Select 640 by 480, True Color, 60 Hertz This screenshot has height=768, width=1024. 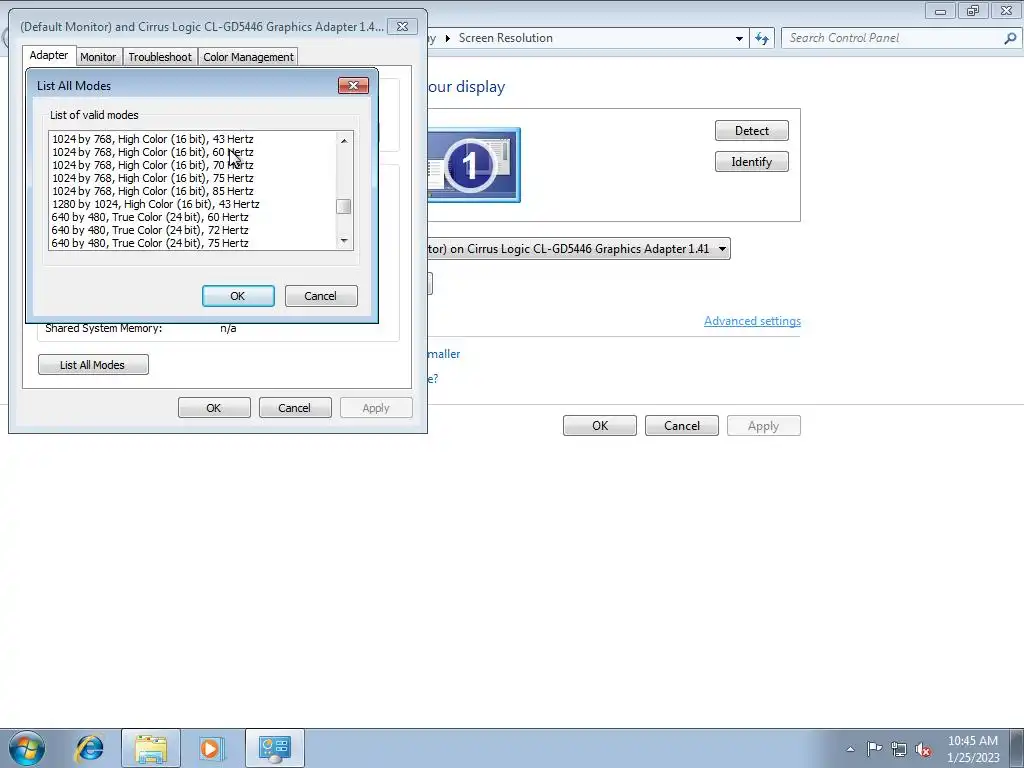click(x=193, y=217)
